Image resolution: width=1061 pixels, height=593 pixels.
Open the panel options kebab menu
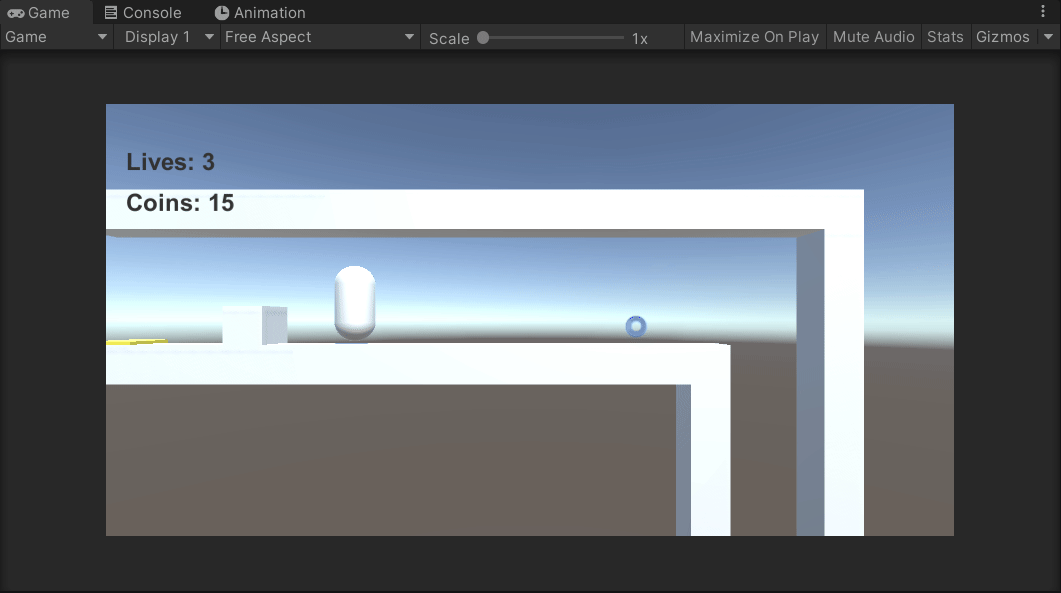(x=1043, y=12)
